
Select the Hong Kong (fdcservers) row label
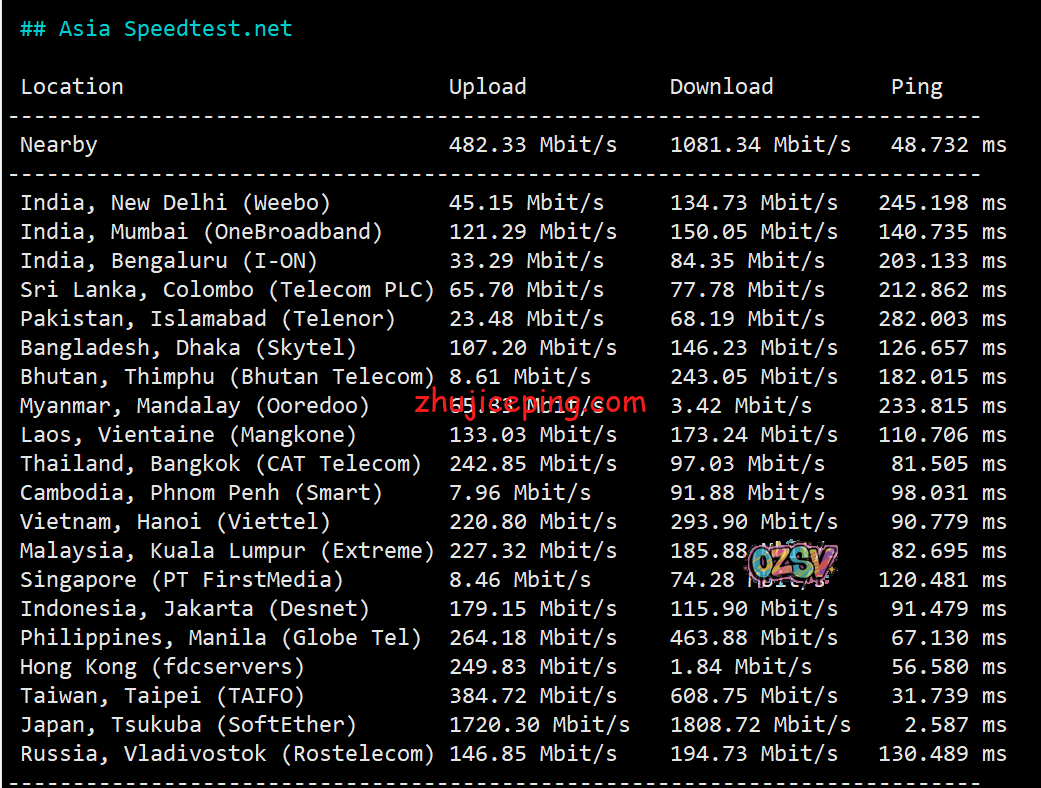pyautogui.click(x=162, y=667)
